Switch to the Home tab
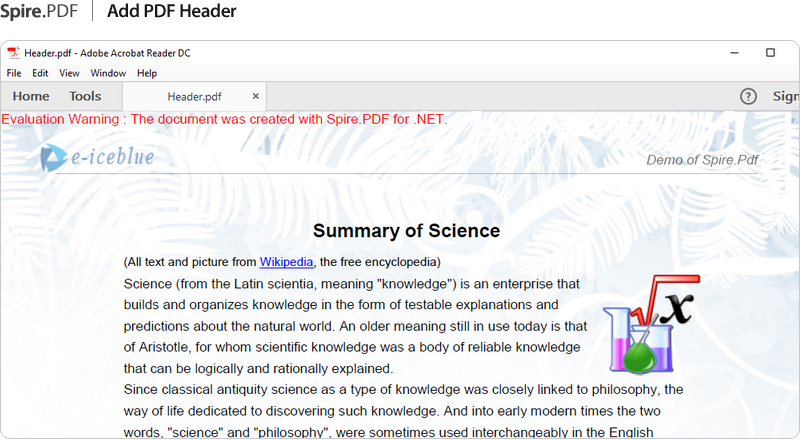800x440 pixels. pyautogui.click(x=31, y=96)
